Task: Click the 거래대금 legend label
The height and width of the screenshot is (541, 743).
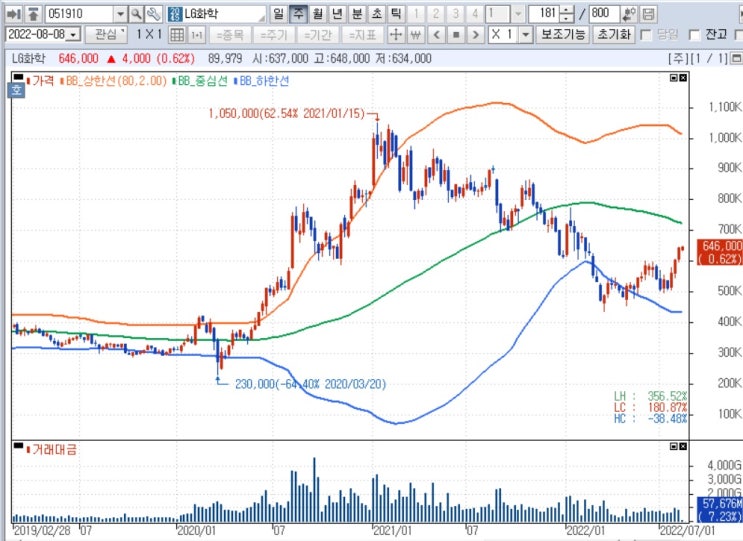Action: 54,449
